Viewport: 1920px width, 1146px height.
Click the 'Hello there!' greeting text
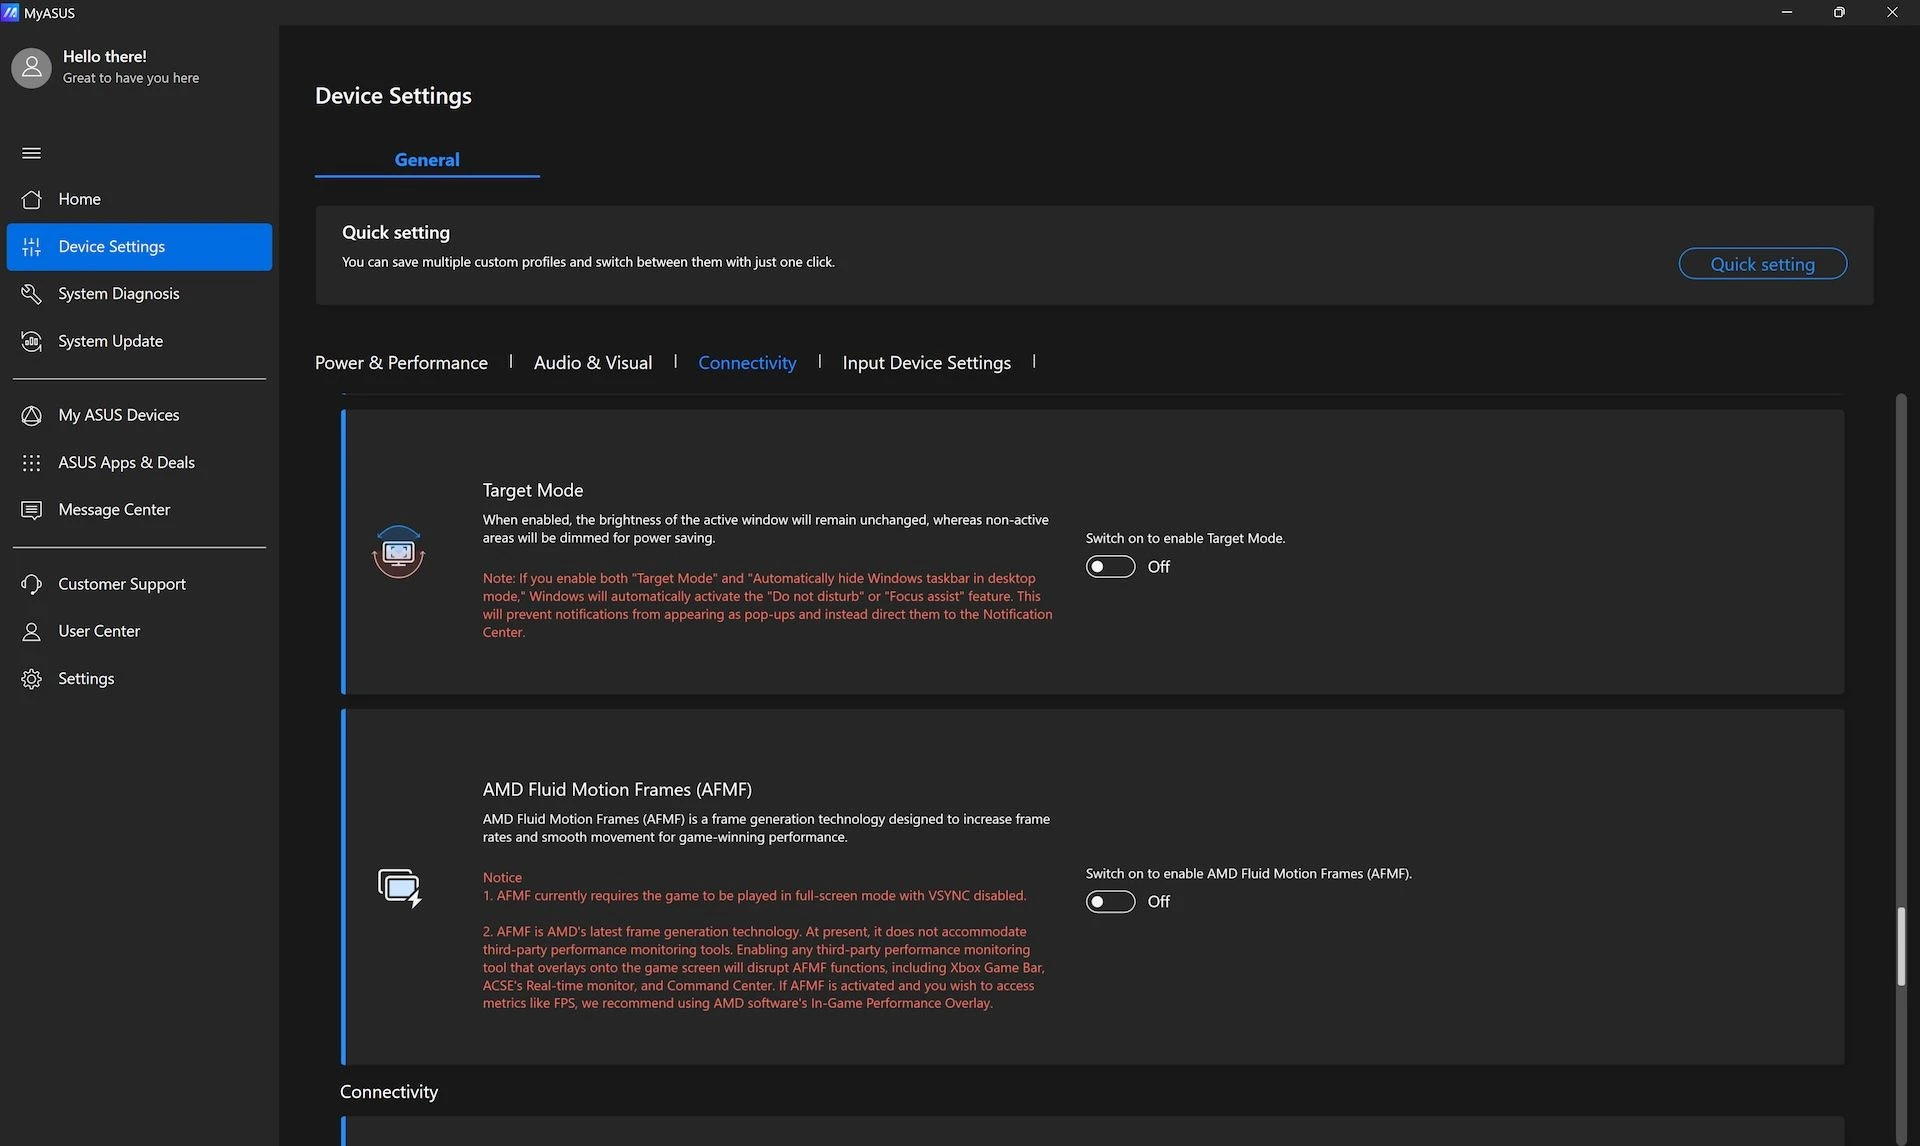[104, 57]
